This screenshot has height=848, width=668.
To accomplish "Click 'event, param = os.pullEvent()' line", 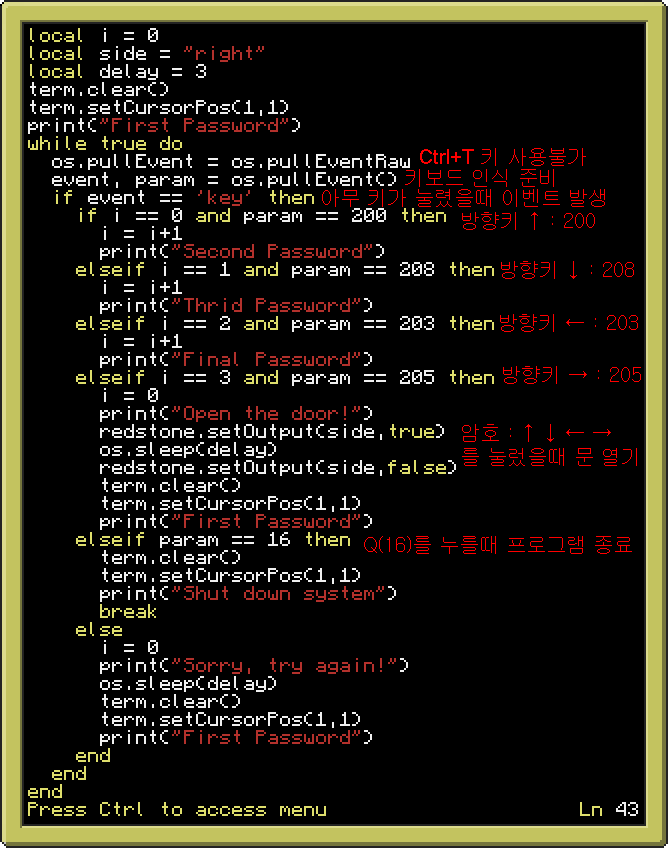I will (224, 180).
